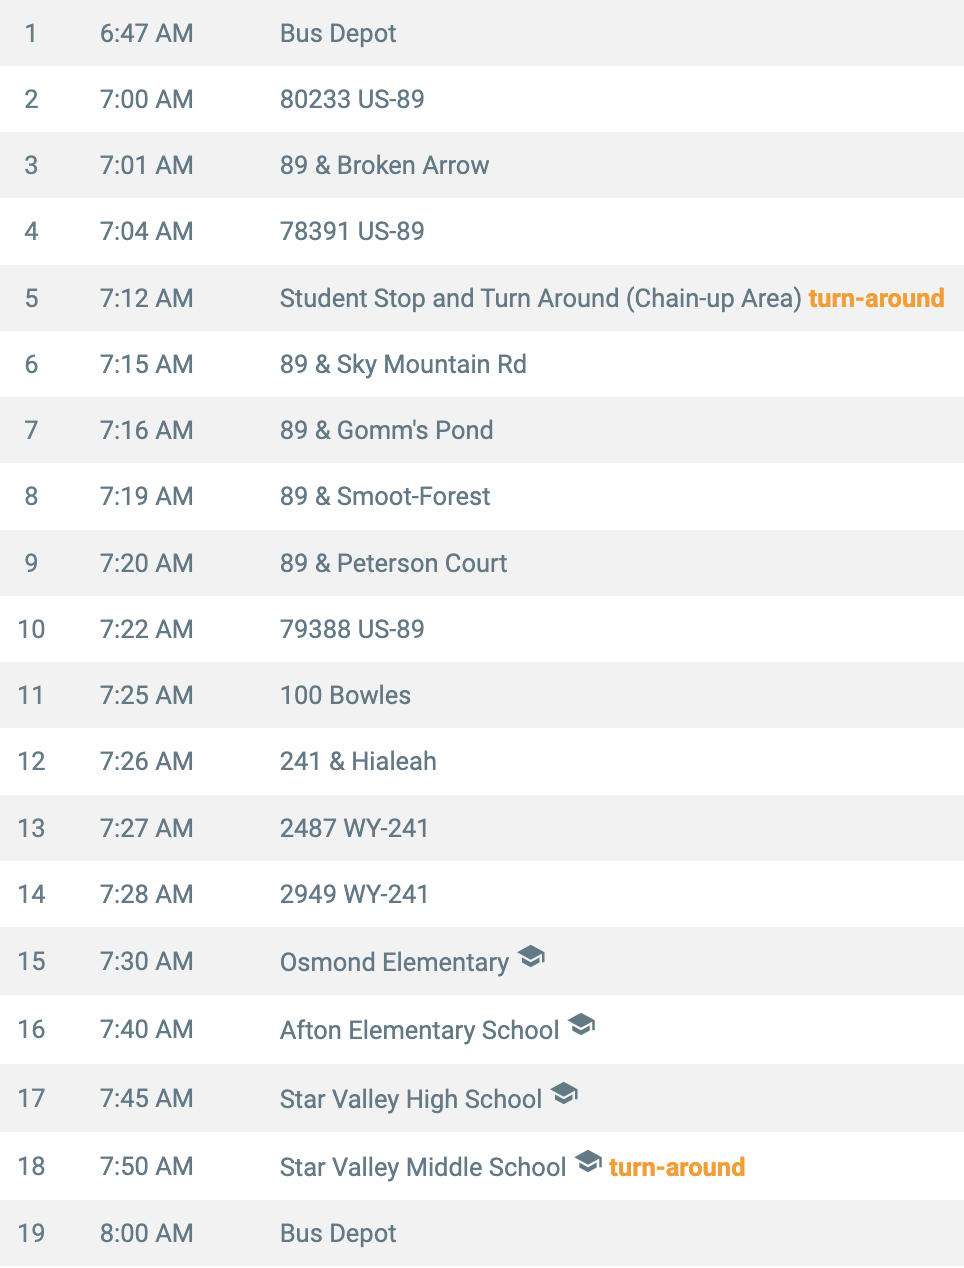This screenshot has width=964, height=1268.
Task: Click the school icon beside Osmond Elementary
Action: 531,957
